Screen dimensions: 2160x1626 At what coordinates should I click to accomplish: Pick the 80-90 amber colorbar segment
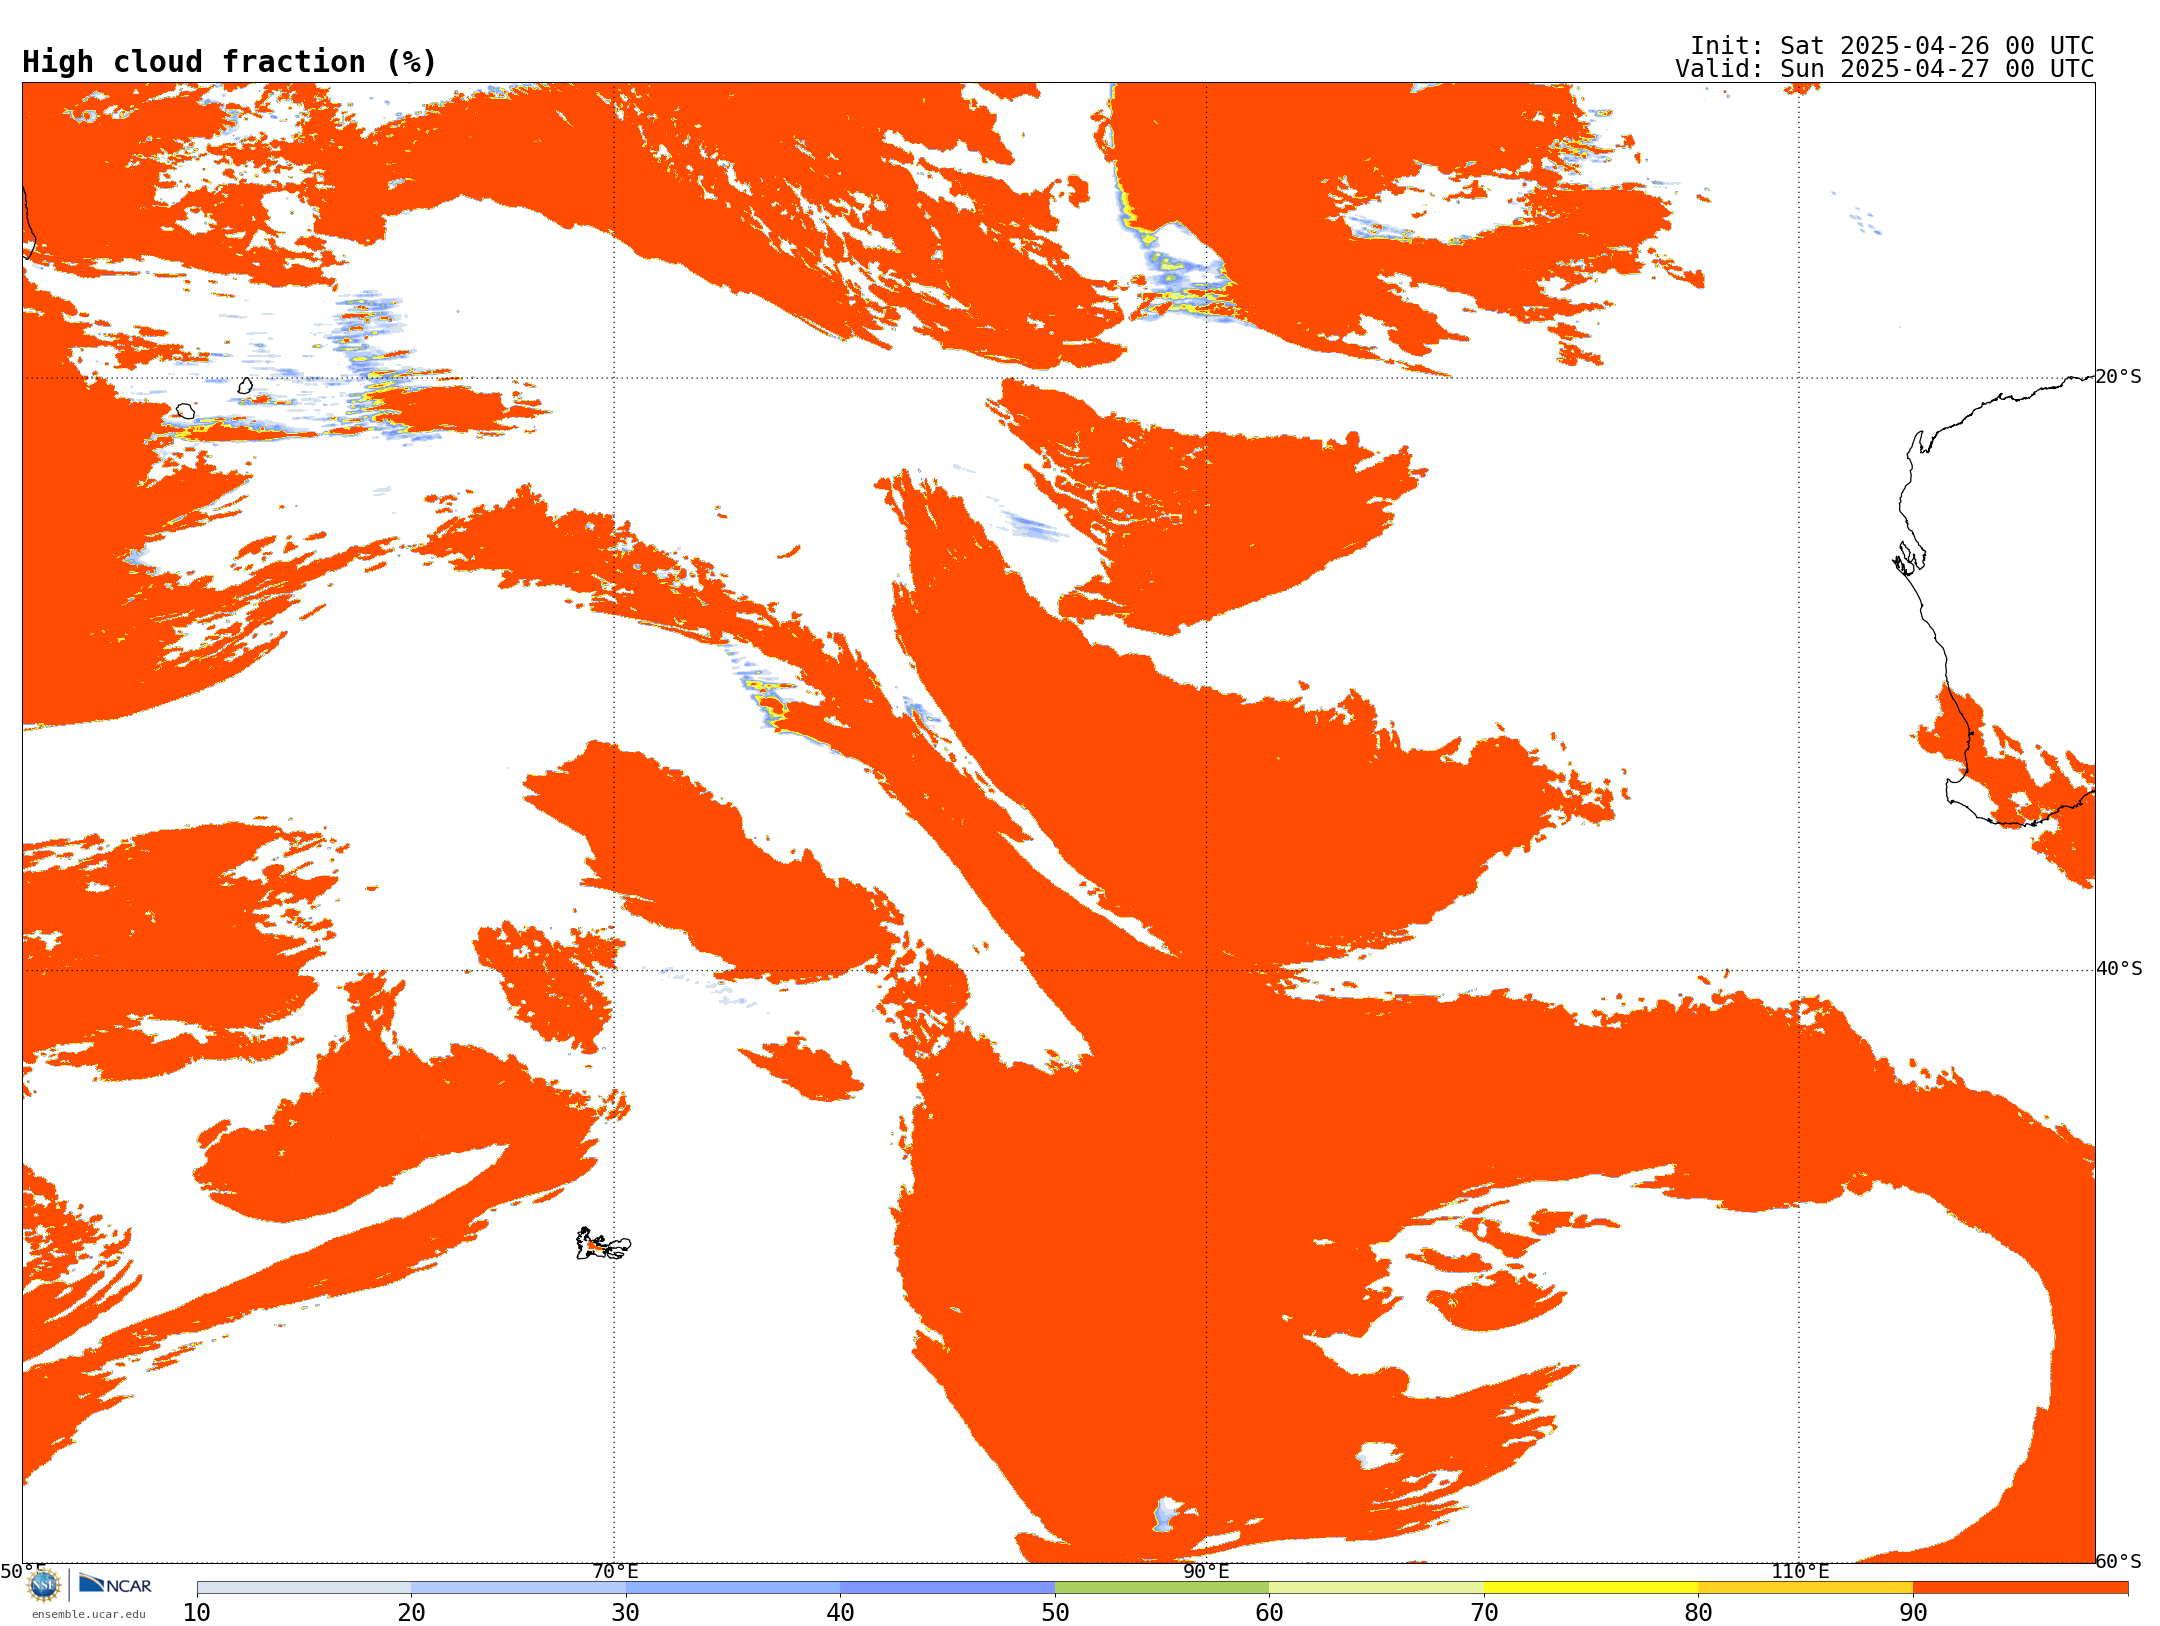(x=1805, y=1588)
